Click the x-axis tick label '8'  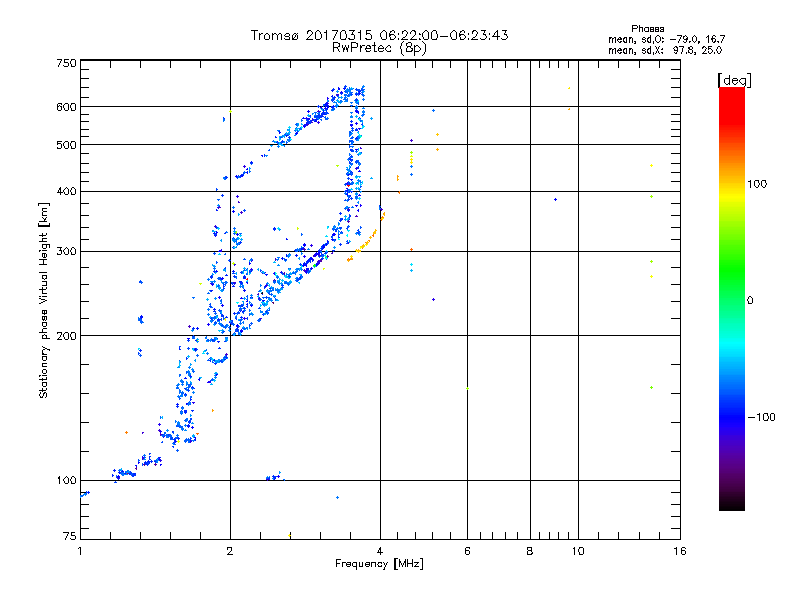pyautogui.click(x=530, y=551)
